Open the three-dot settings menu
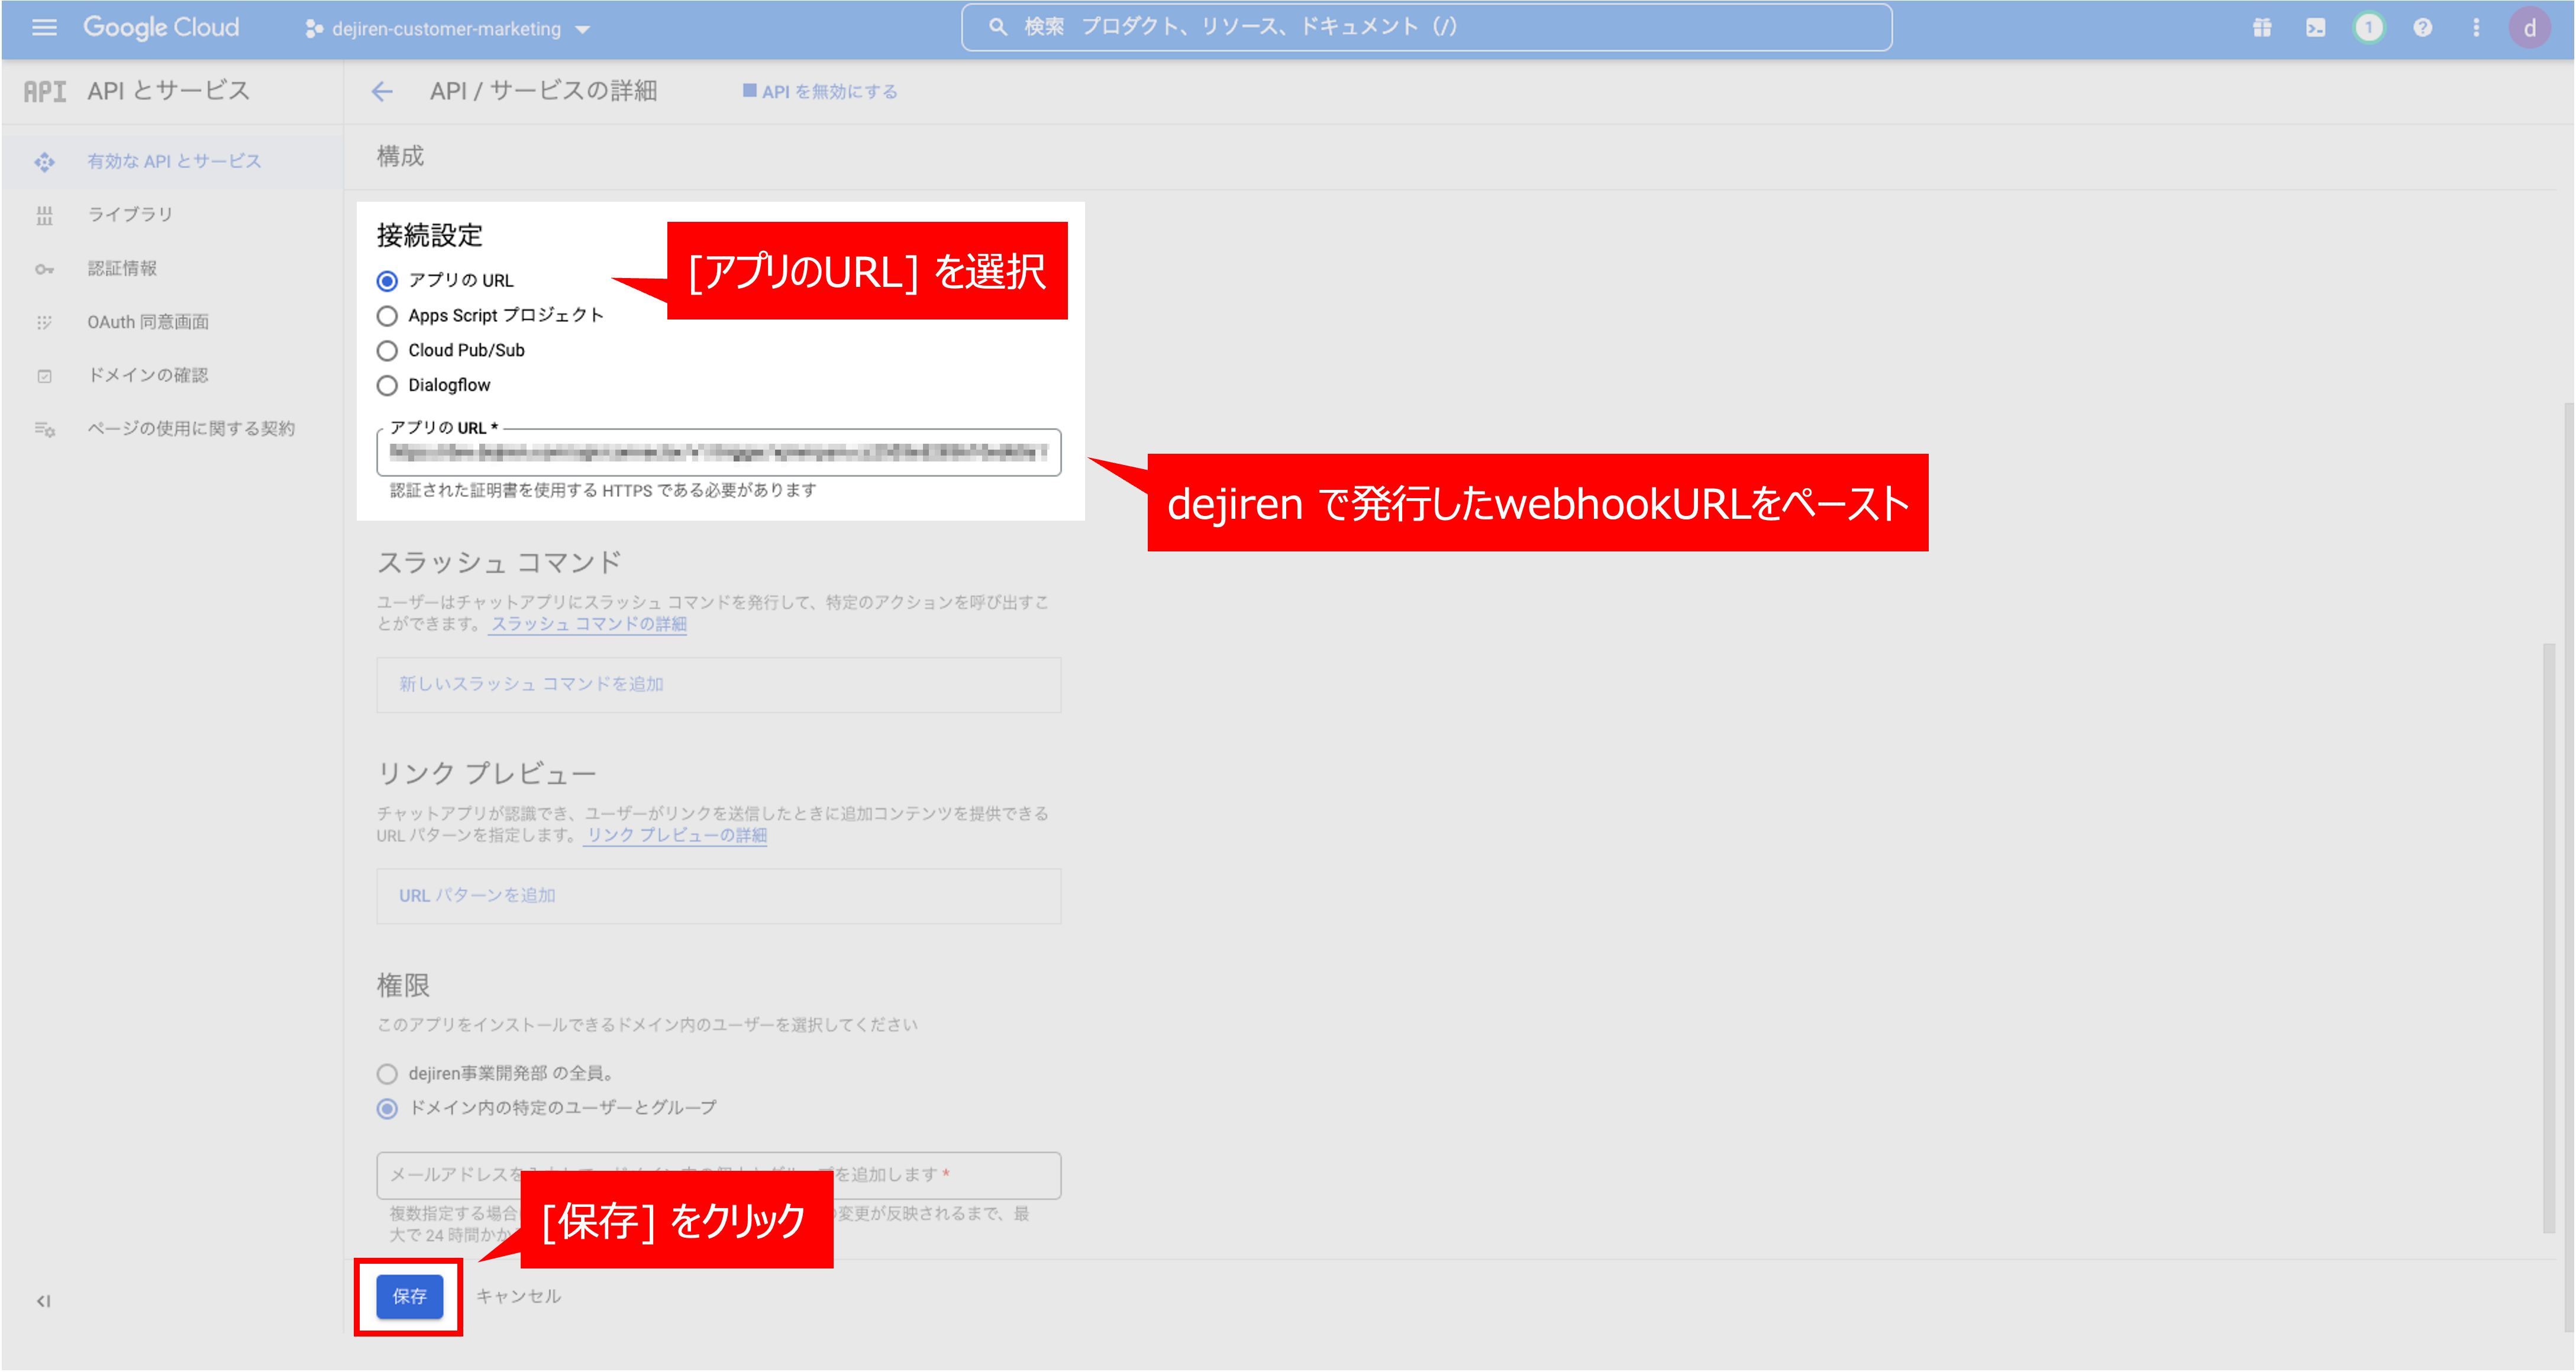This screenshot has height=1372, width=2576. [x=2476, y=28]
